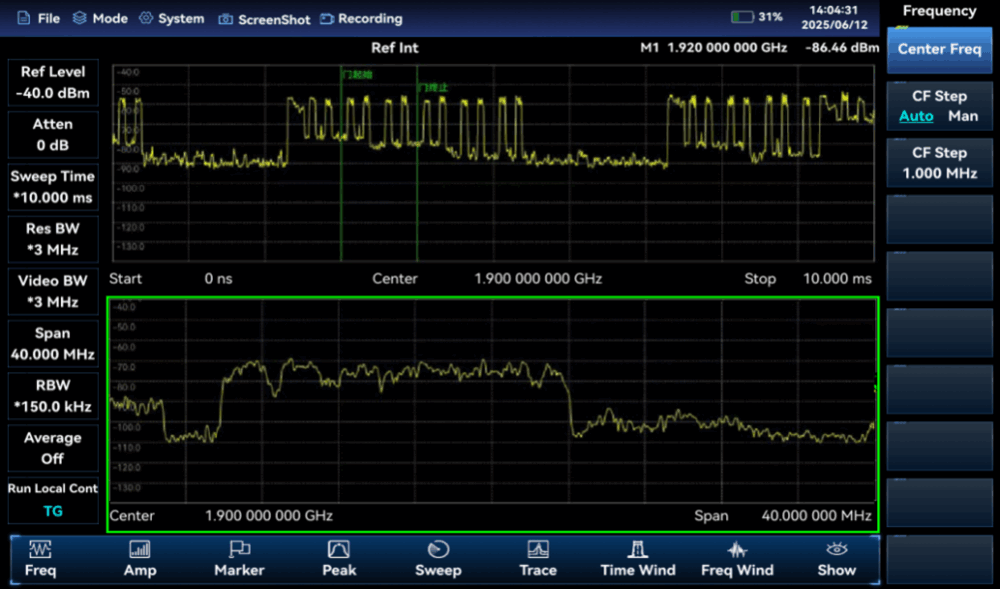
Task: Open the Freq menu icon
Action: tap(40, 549)
